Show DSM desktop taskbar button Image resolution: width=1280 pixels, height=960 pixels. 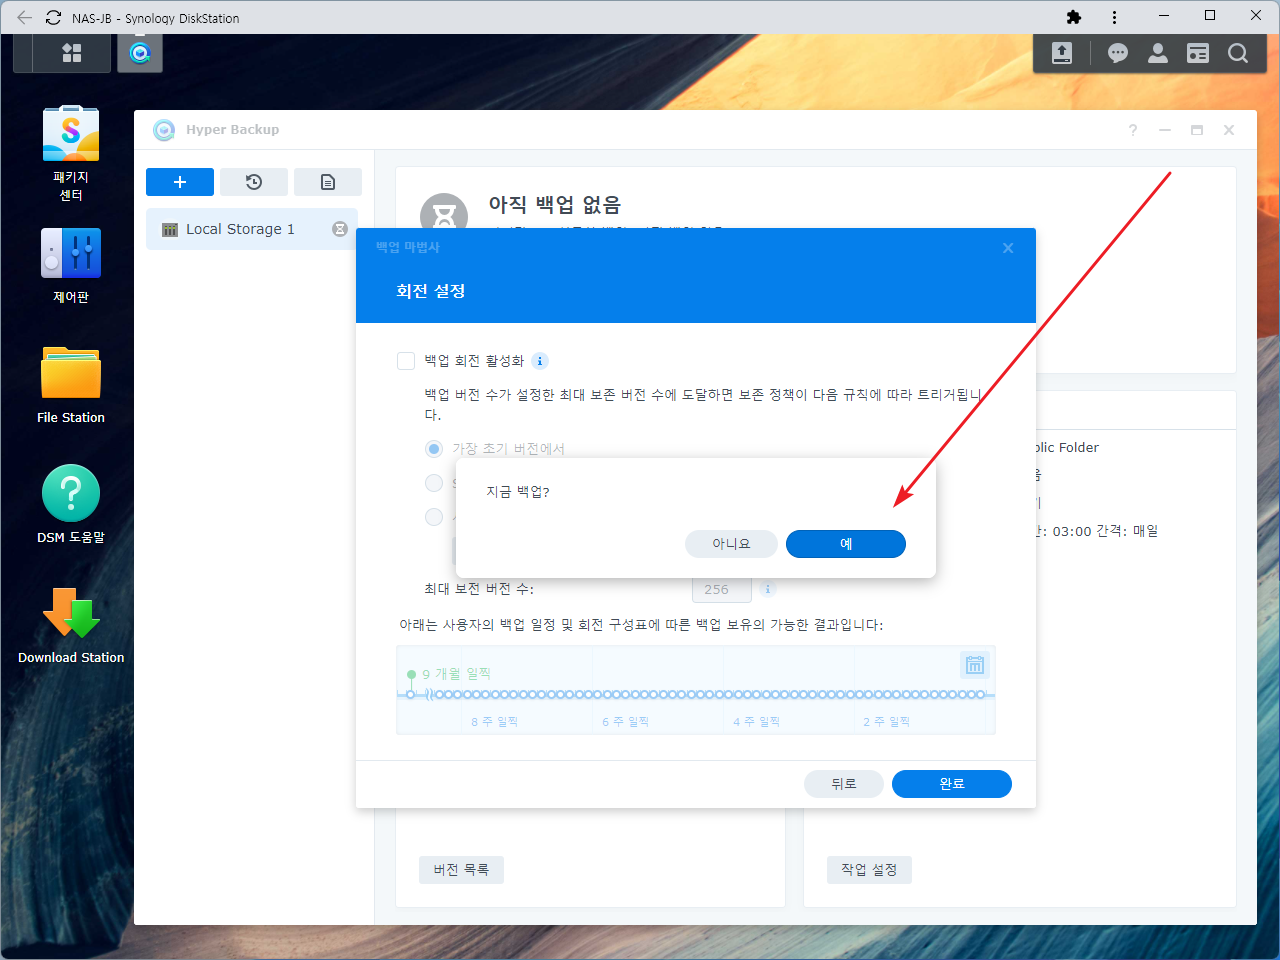(x=24, y=53)
